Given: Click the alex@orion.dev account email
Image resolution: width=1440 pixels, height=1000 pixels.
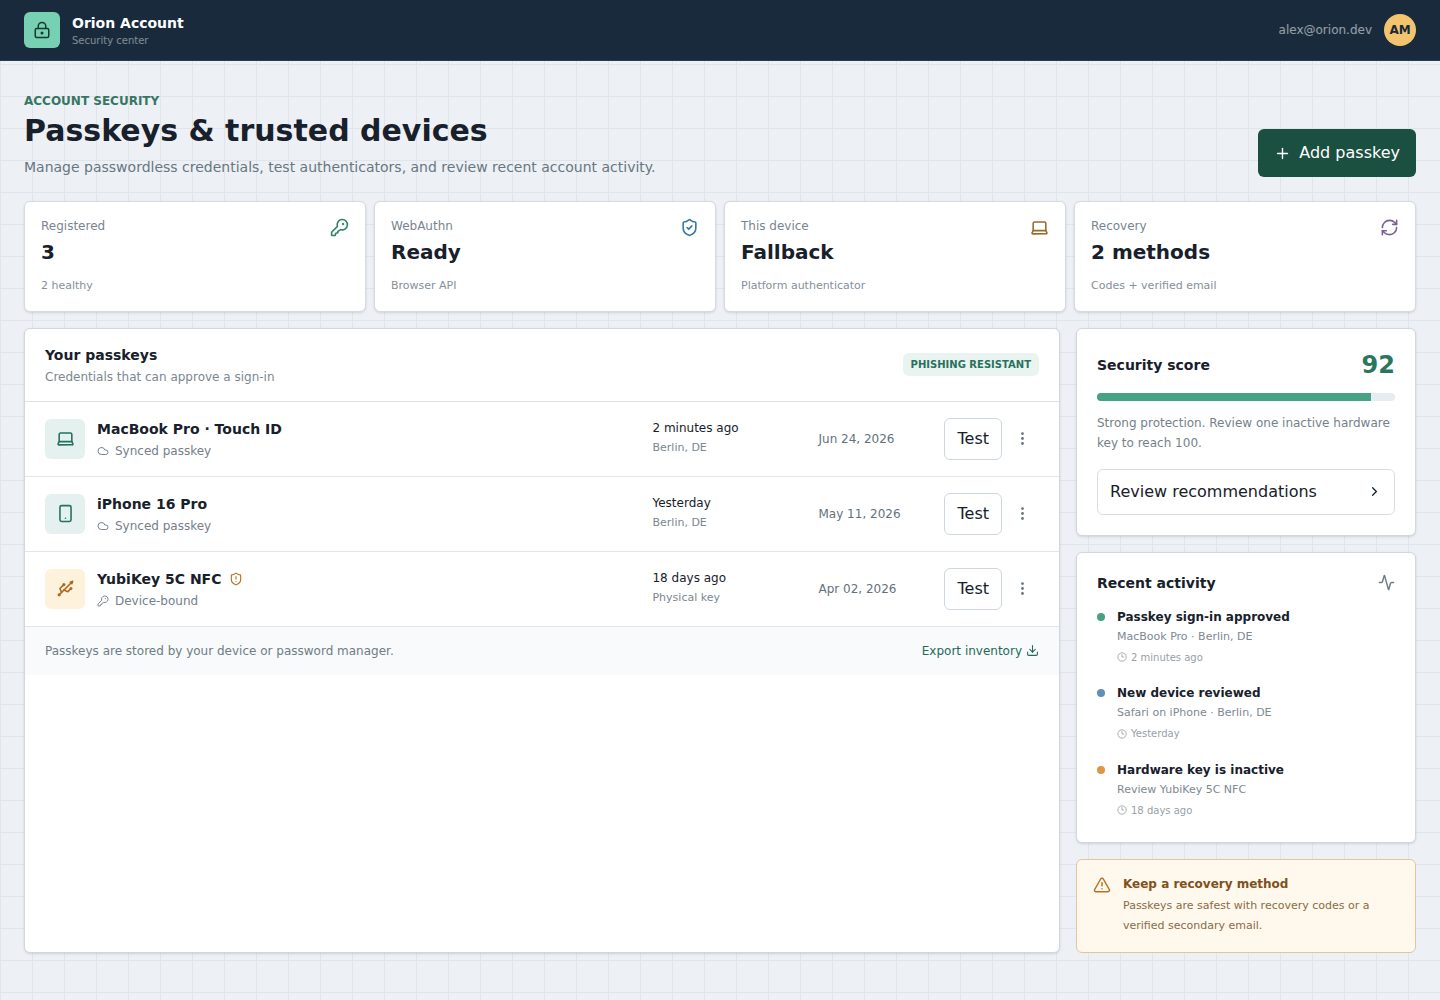Looking at the screenshot, I should pos(1325,30).
